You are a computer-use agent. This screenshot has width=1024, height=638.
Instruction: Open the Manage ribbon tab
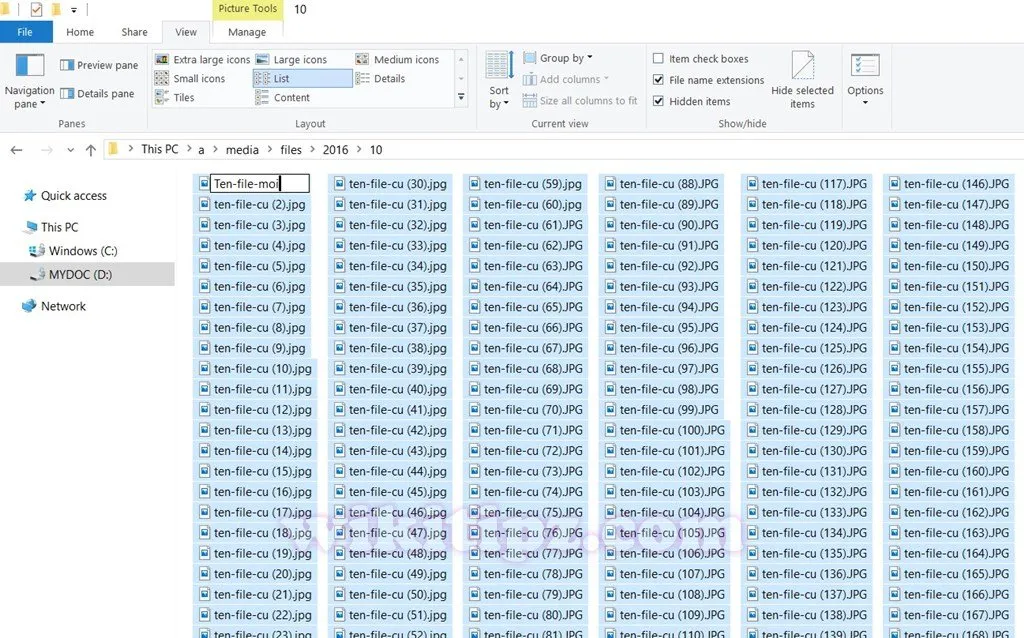tap(247, 32)
